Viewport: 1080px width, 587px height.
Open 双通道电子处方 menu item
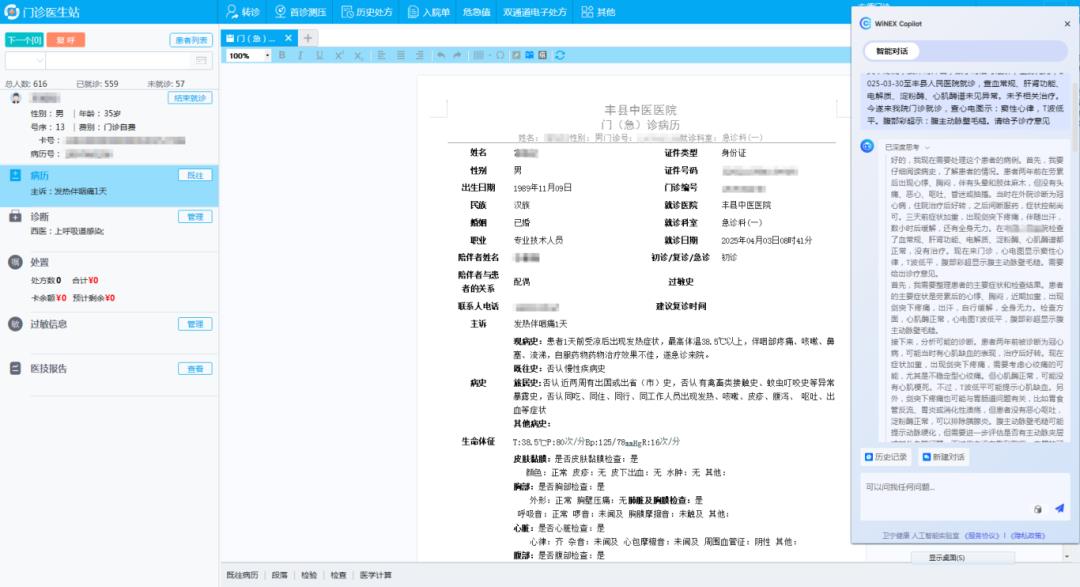[x=534, y=12]
